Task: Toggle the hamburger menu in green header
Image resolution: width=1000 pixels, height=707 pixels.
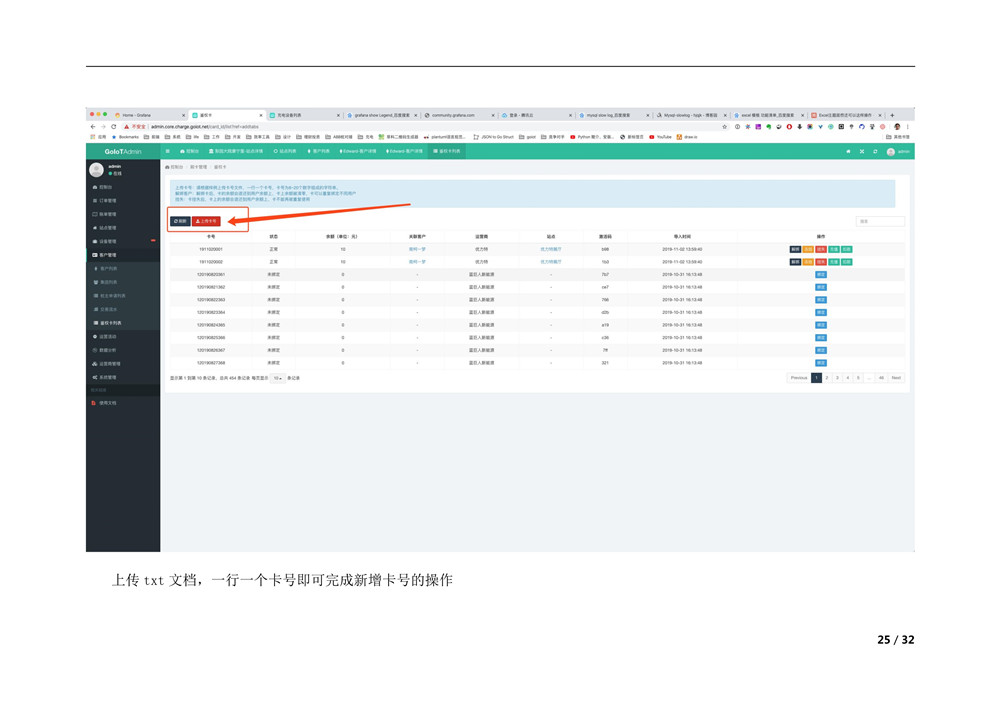Action: (167, 152)
